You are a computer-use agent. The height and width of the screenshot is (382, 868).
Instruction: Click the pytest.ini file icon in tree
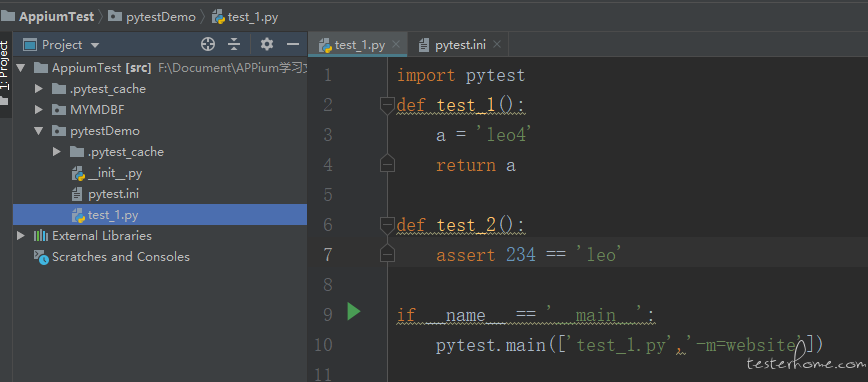[78, 194]
